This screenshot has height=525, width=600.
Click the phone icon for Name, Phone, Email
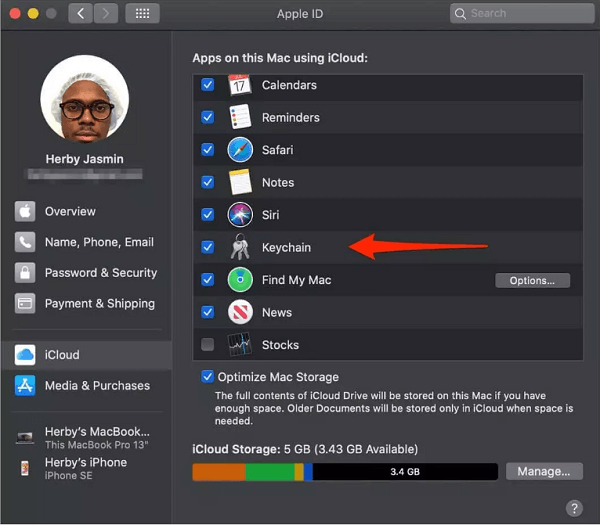pos(25,242)
